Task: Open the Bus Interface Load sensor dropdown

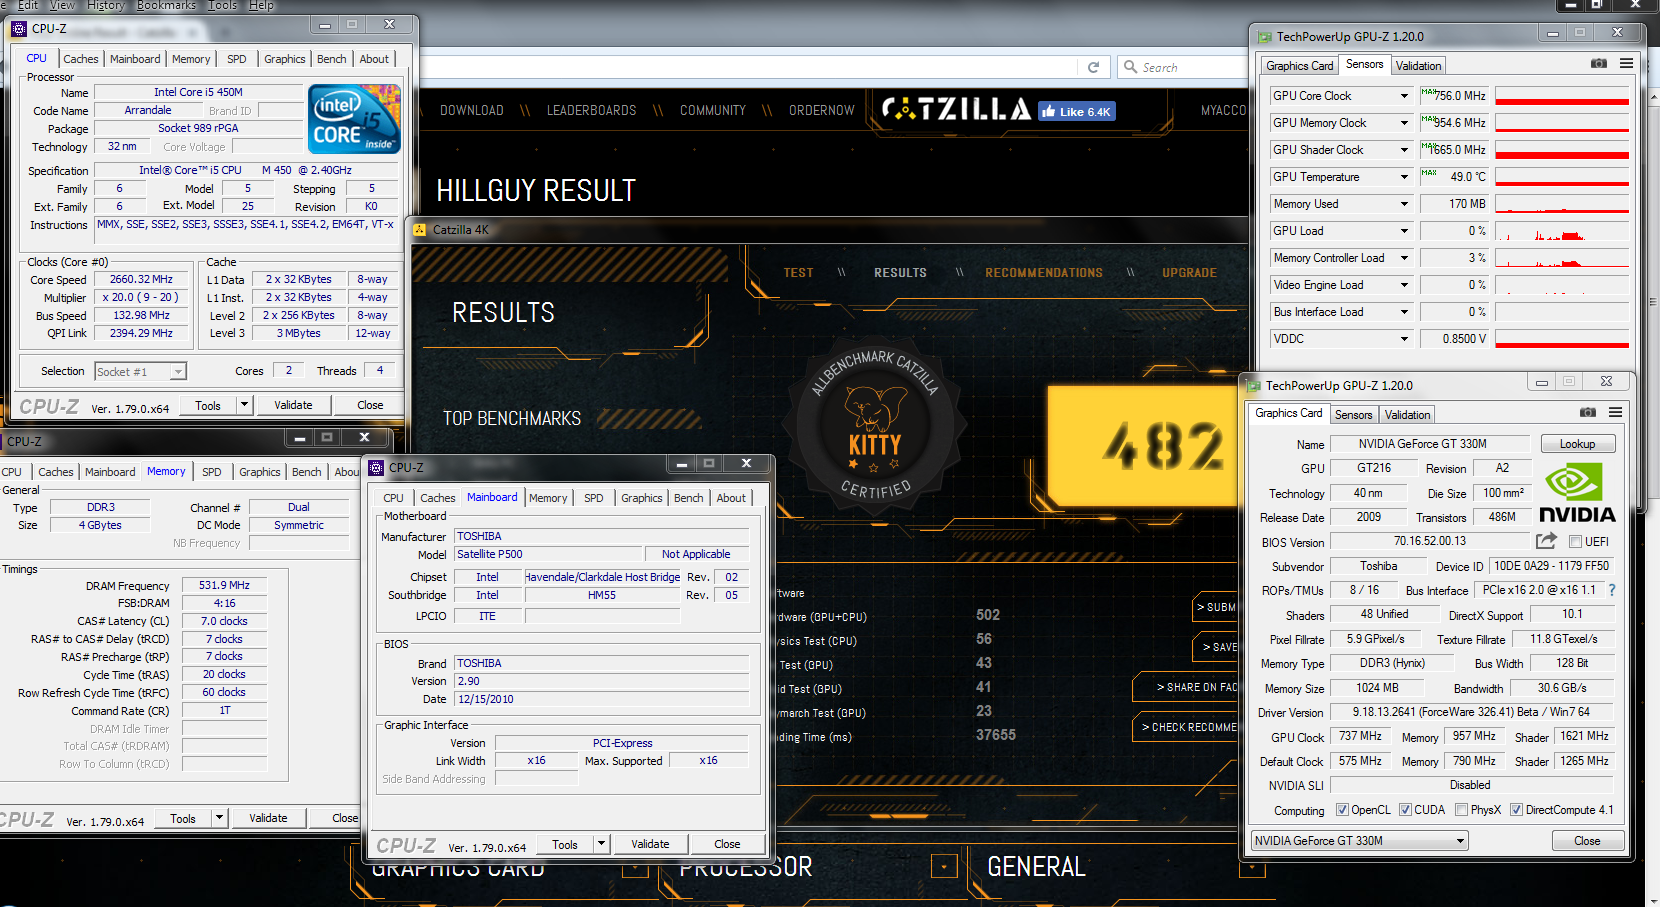Action: 1404,312
